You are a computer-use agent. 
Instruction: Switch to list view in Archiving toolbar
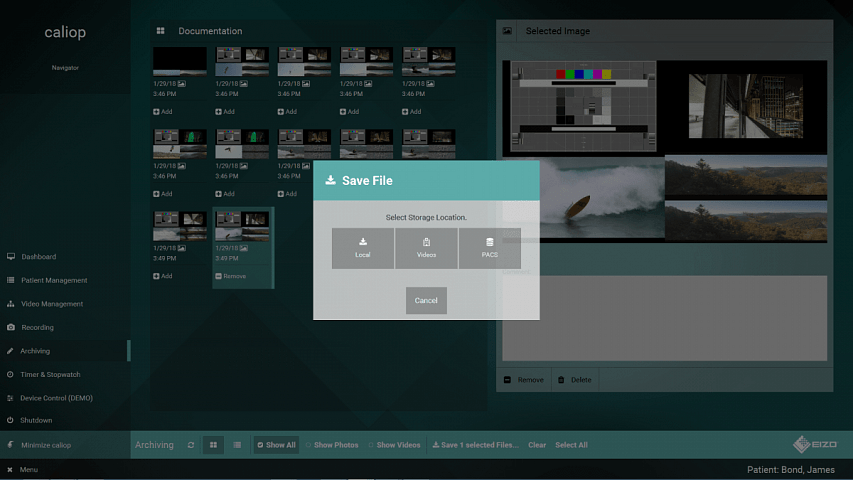[237, 445]
